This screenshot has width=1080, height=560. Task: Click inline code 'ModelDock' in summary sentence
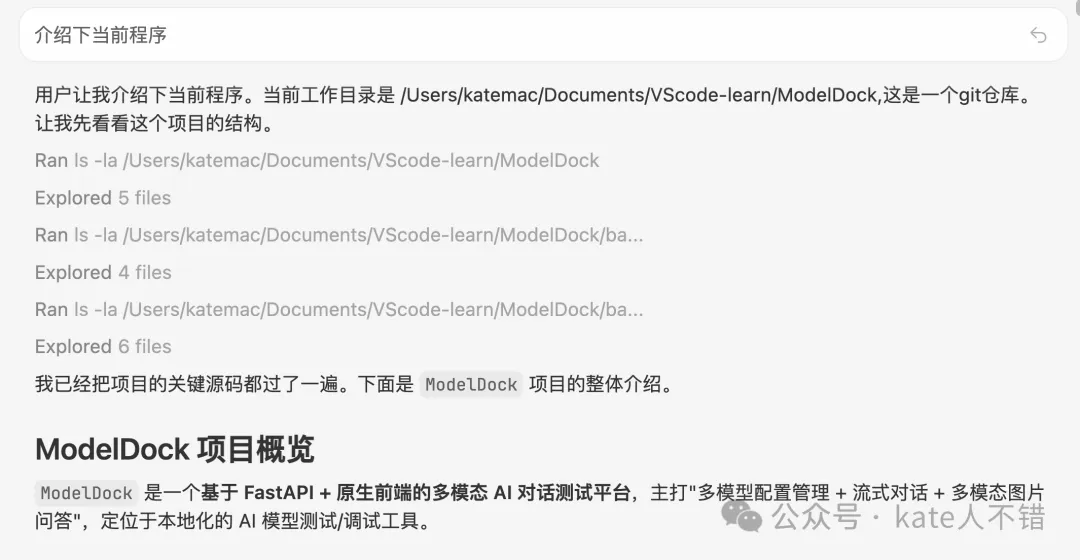point(471,384)
